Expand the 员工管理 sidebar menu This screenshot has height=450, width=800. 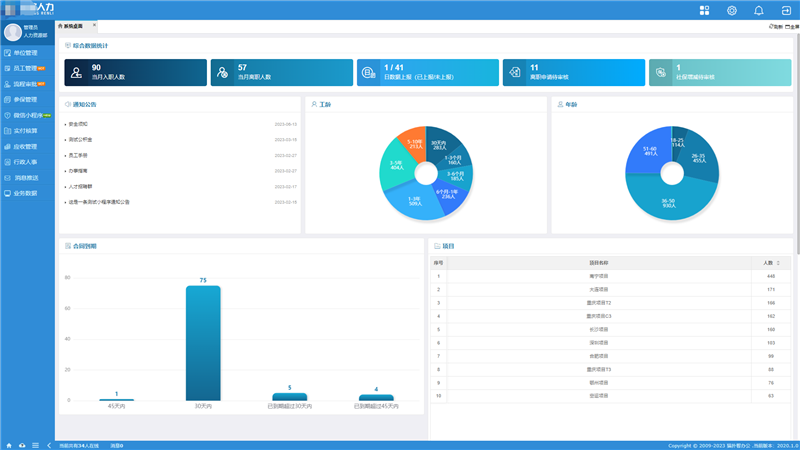tap(27, 68)
